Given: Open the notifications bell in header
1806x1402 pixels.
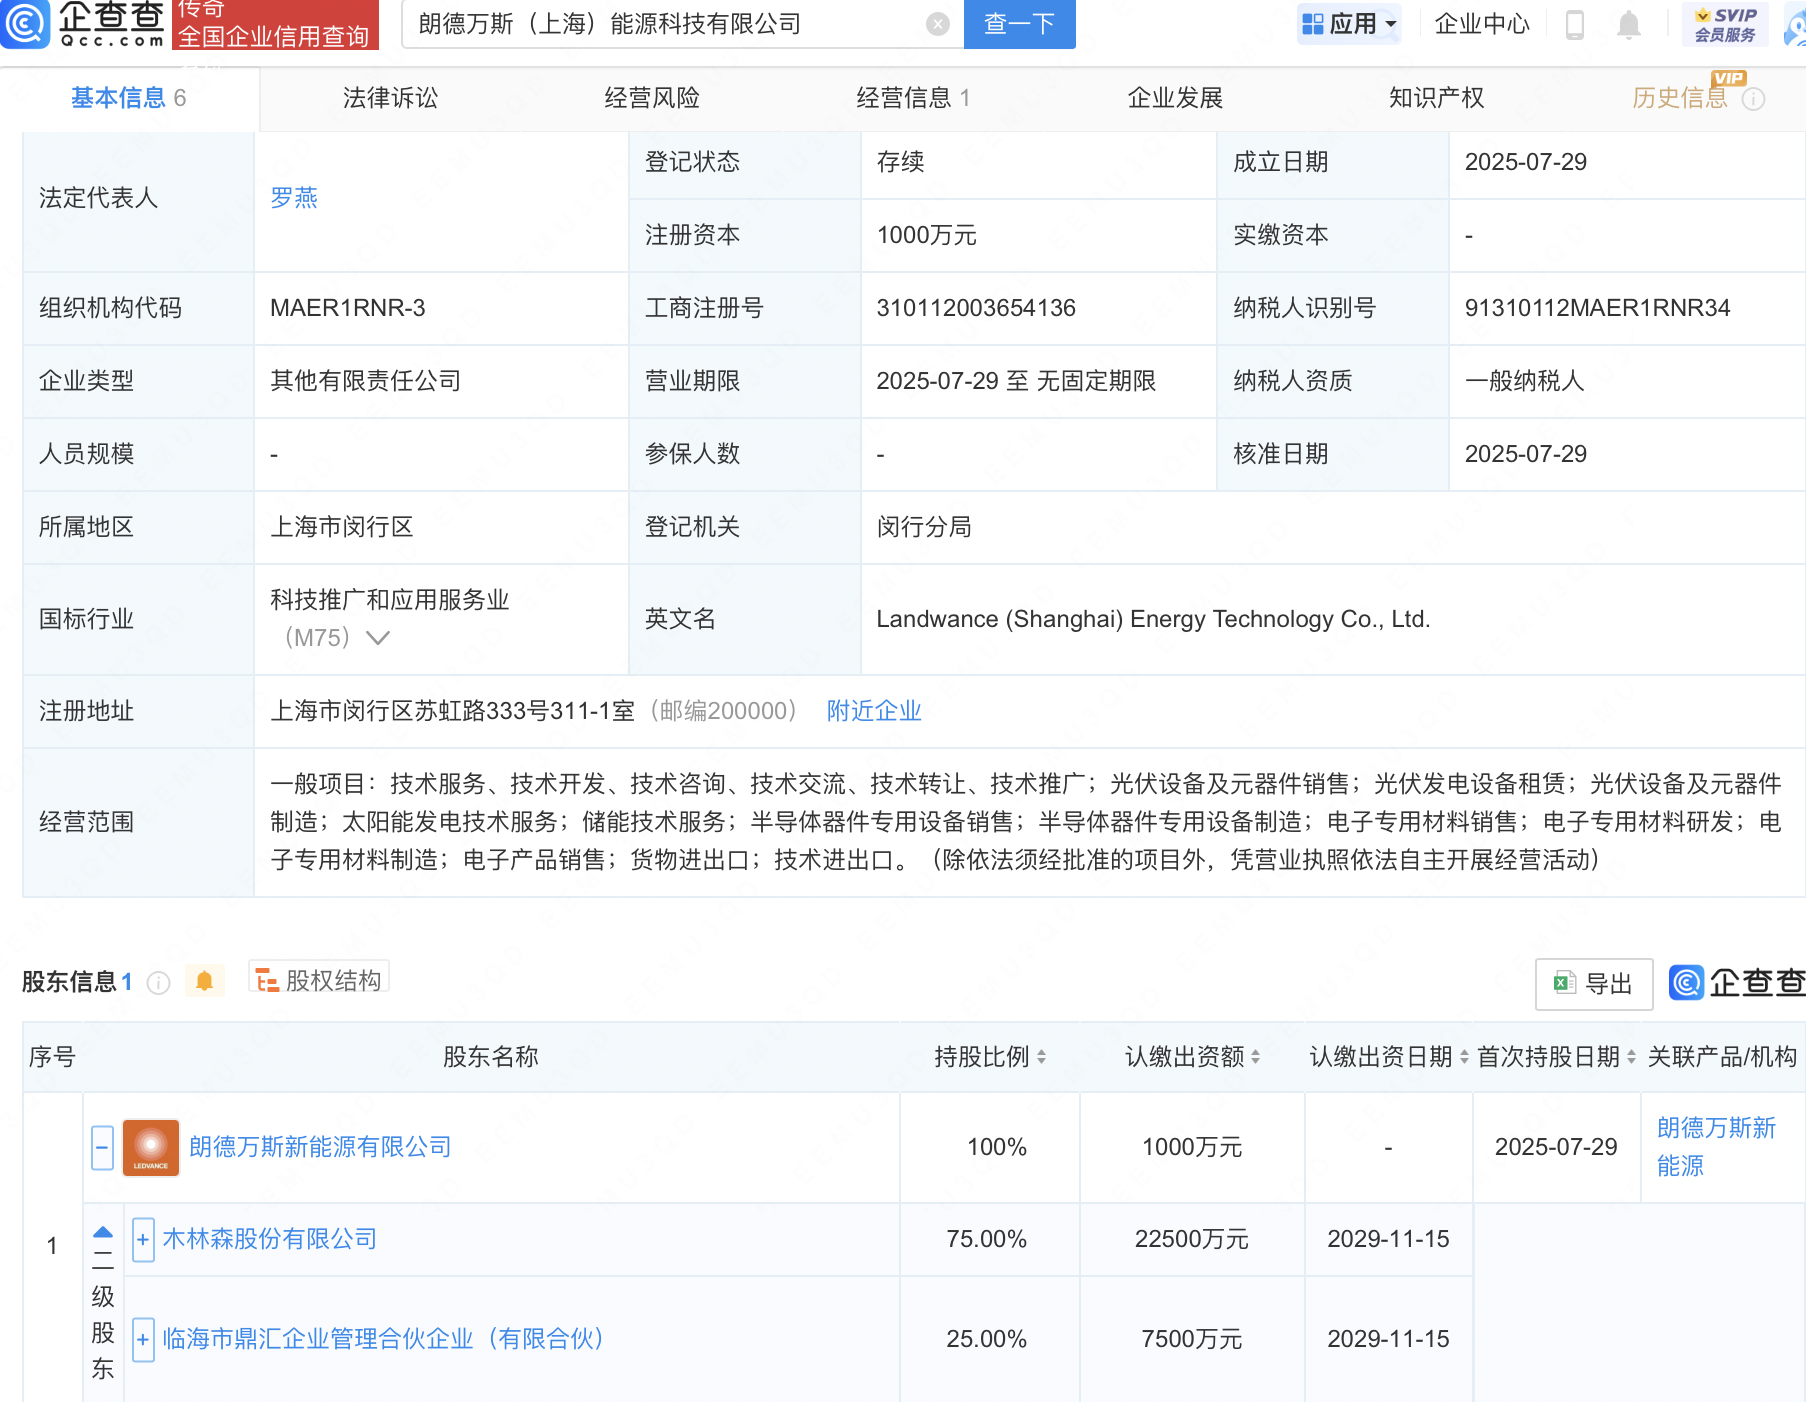Looking at the screenshot, I should (1629, 24).
